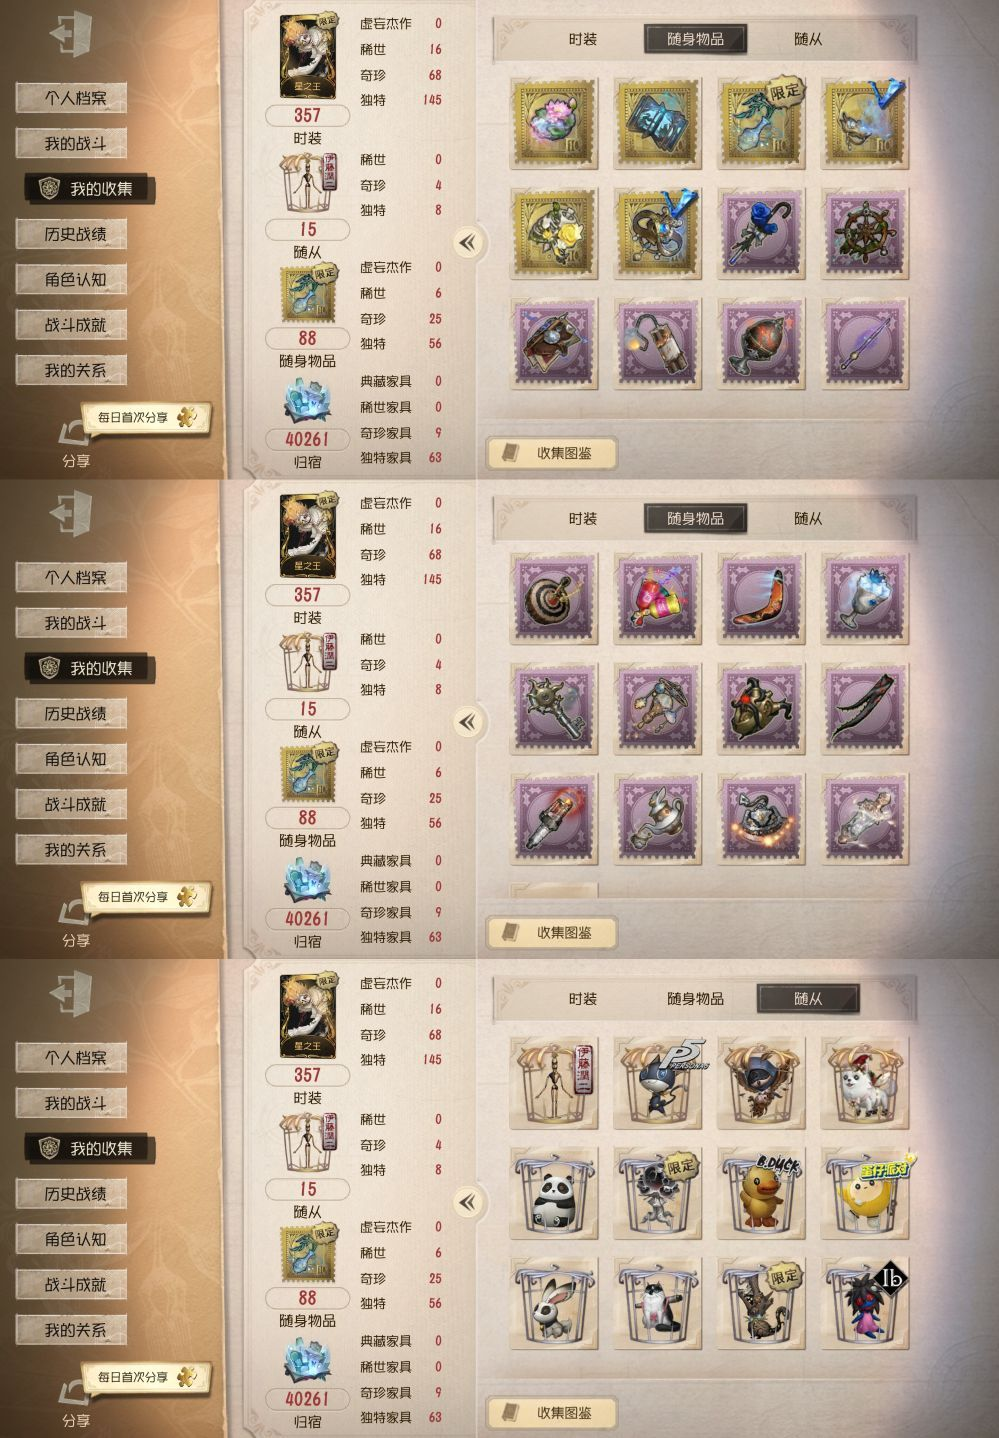Switch to 时装 tab above pet grid
Screen dimensions: 999x1438
pyautogui.click(x=583, y=998)
